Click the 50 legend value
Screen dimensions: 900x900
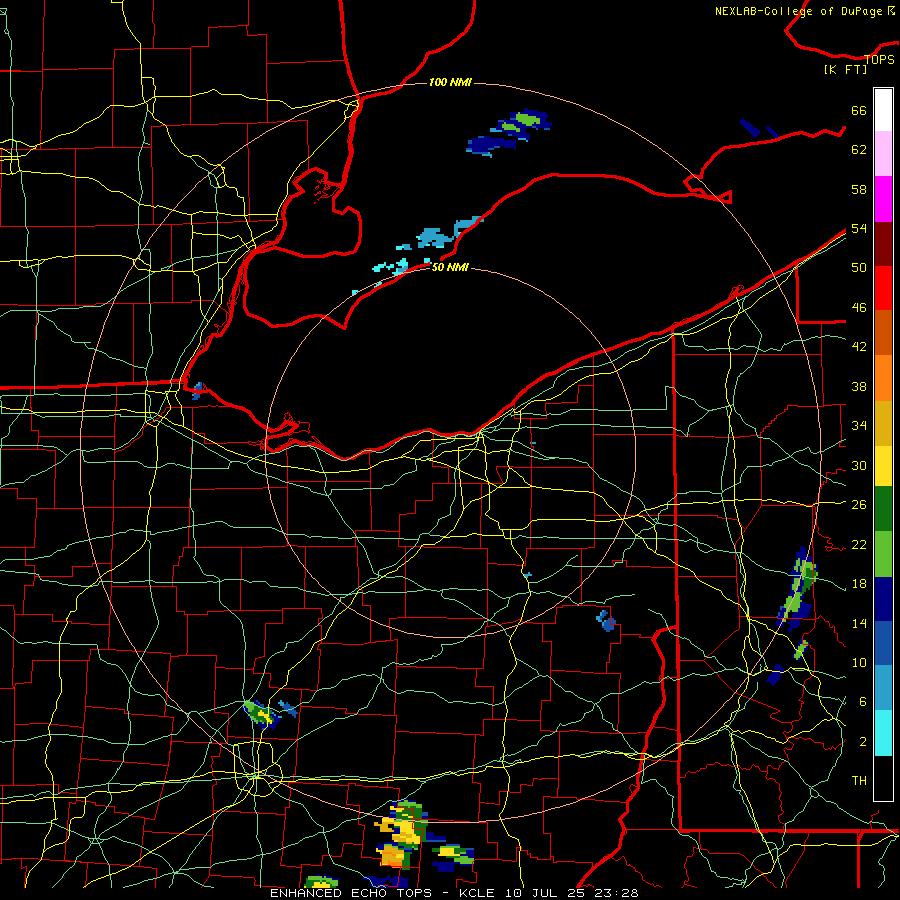click(859, 268)
